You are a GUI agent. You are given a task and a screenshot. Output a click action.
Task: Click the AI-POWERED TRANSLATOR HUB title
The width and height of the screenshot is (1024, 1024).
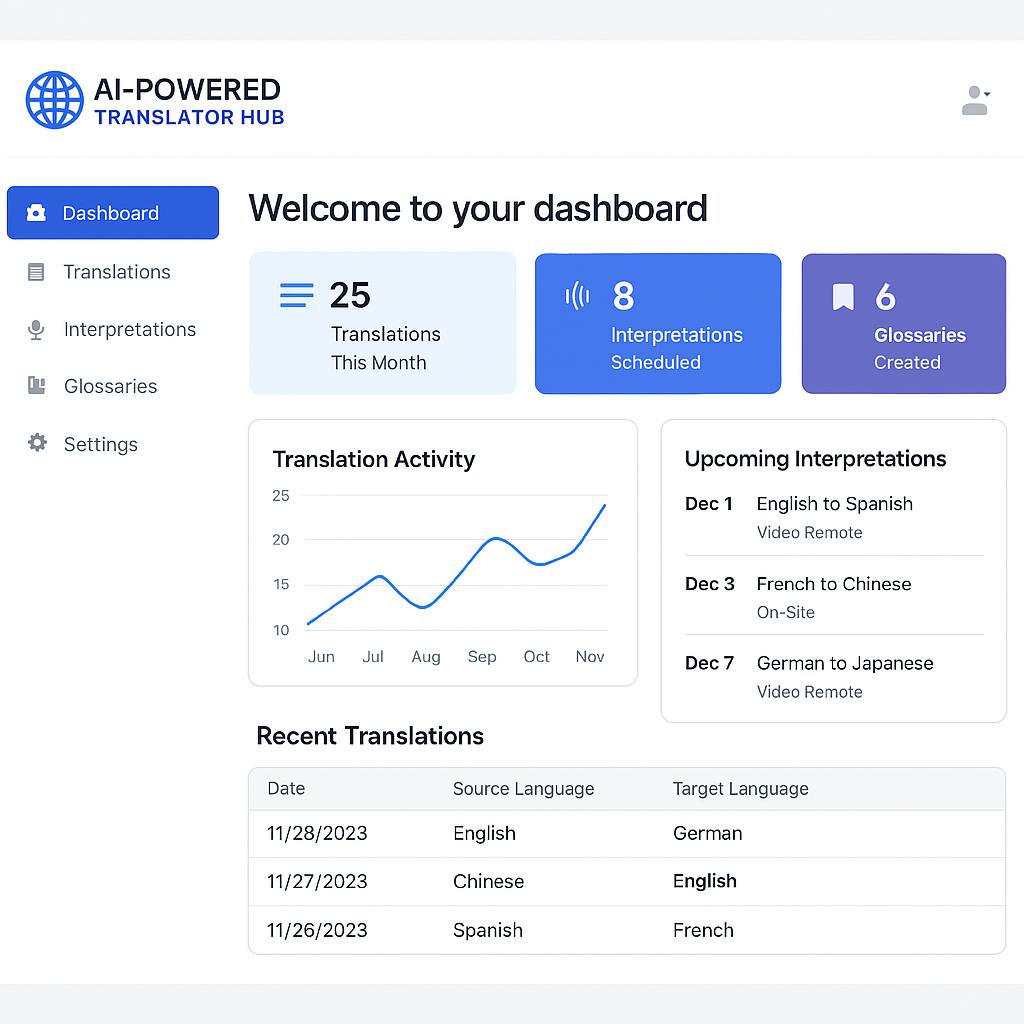189,101
